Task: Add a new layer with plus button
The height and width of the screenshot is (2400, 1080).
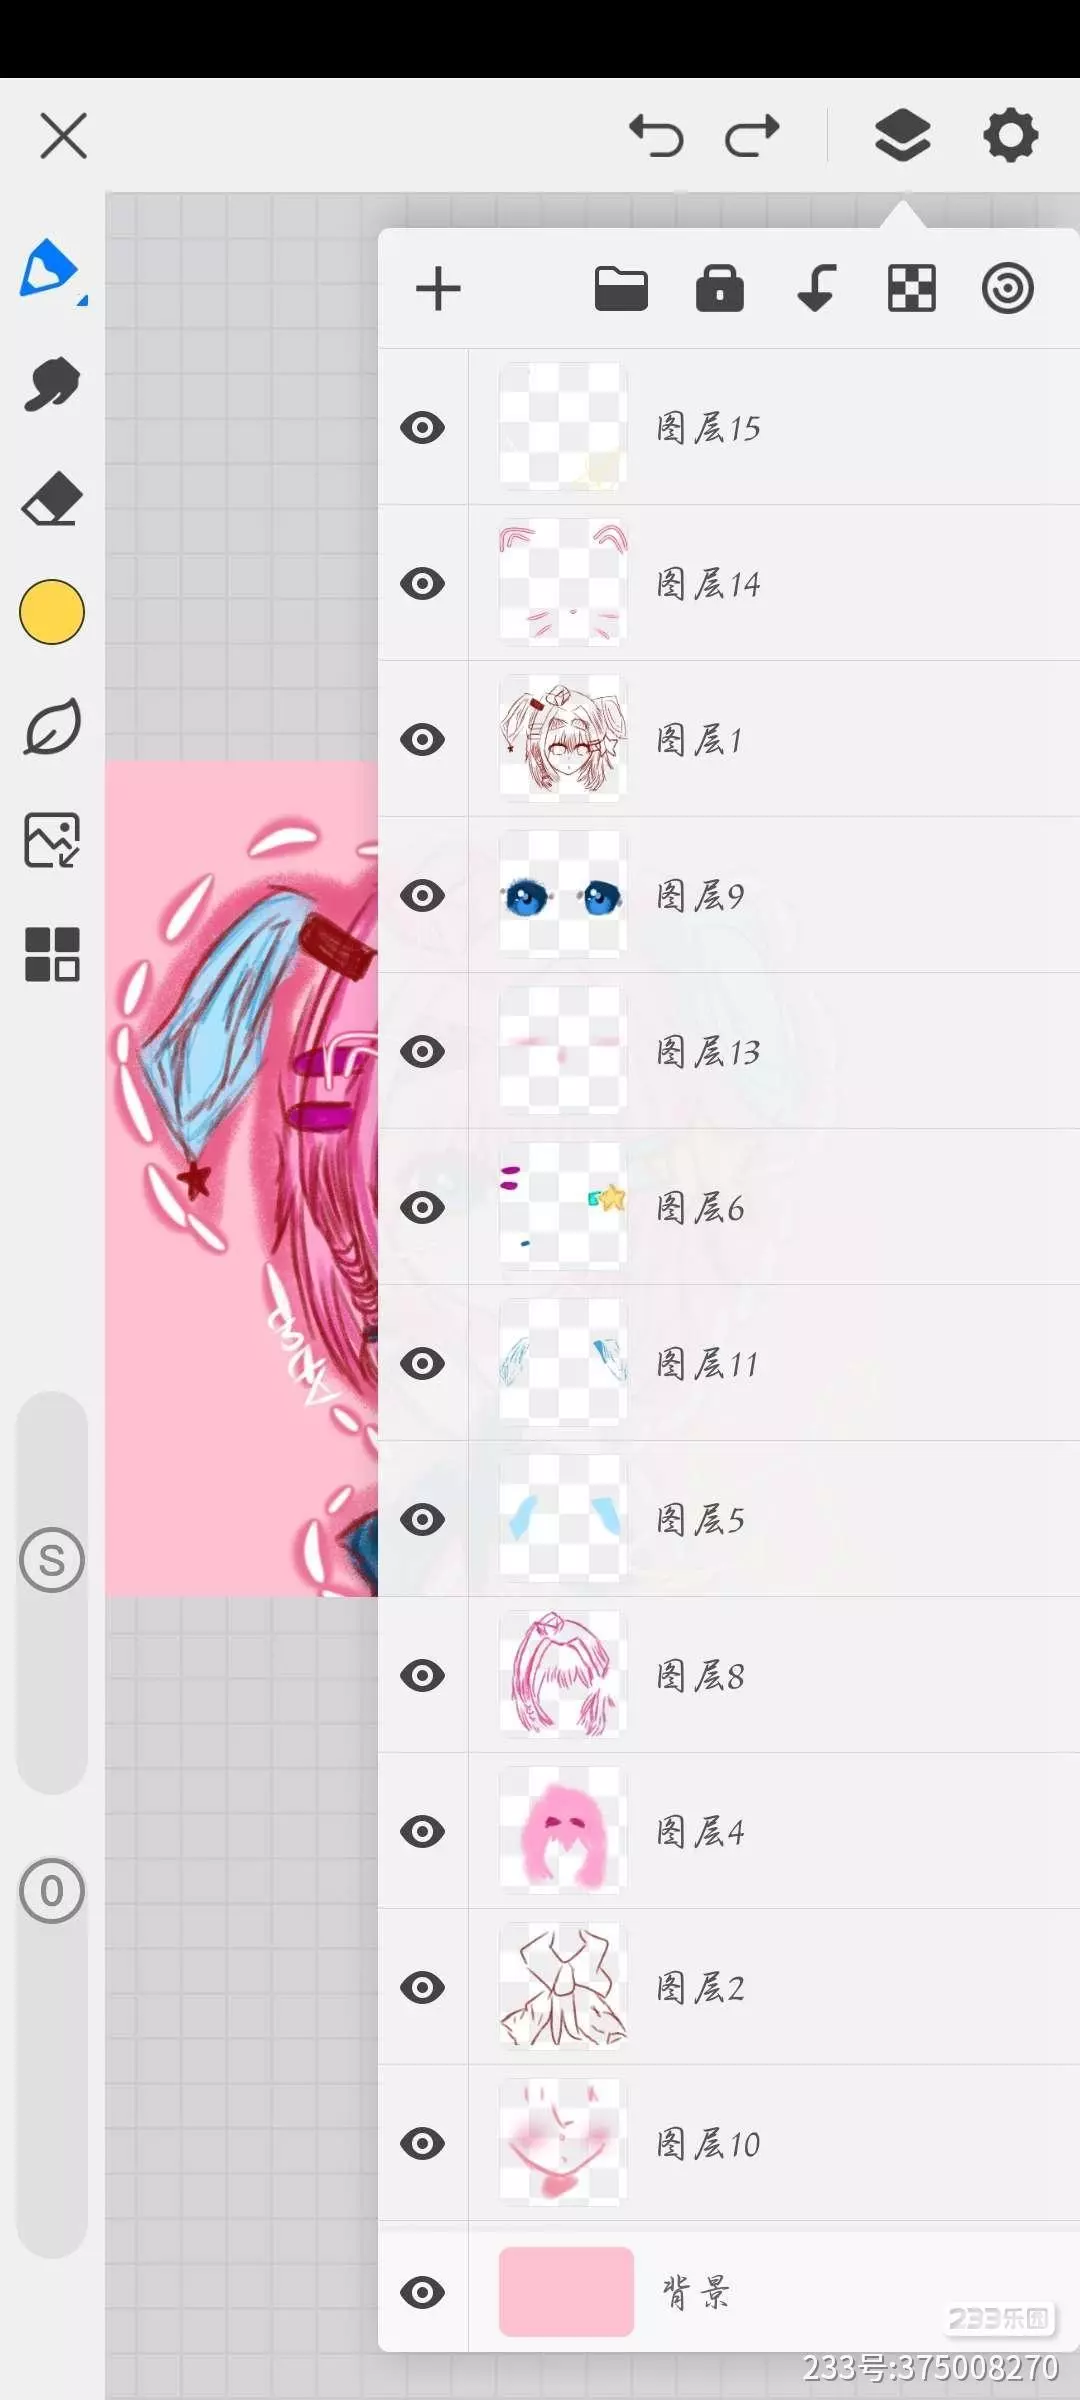Action: coord(438,290)
